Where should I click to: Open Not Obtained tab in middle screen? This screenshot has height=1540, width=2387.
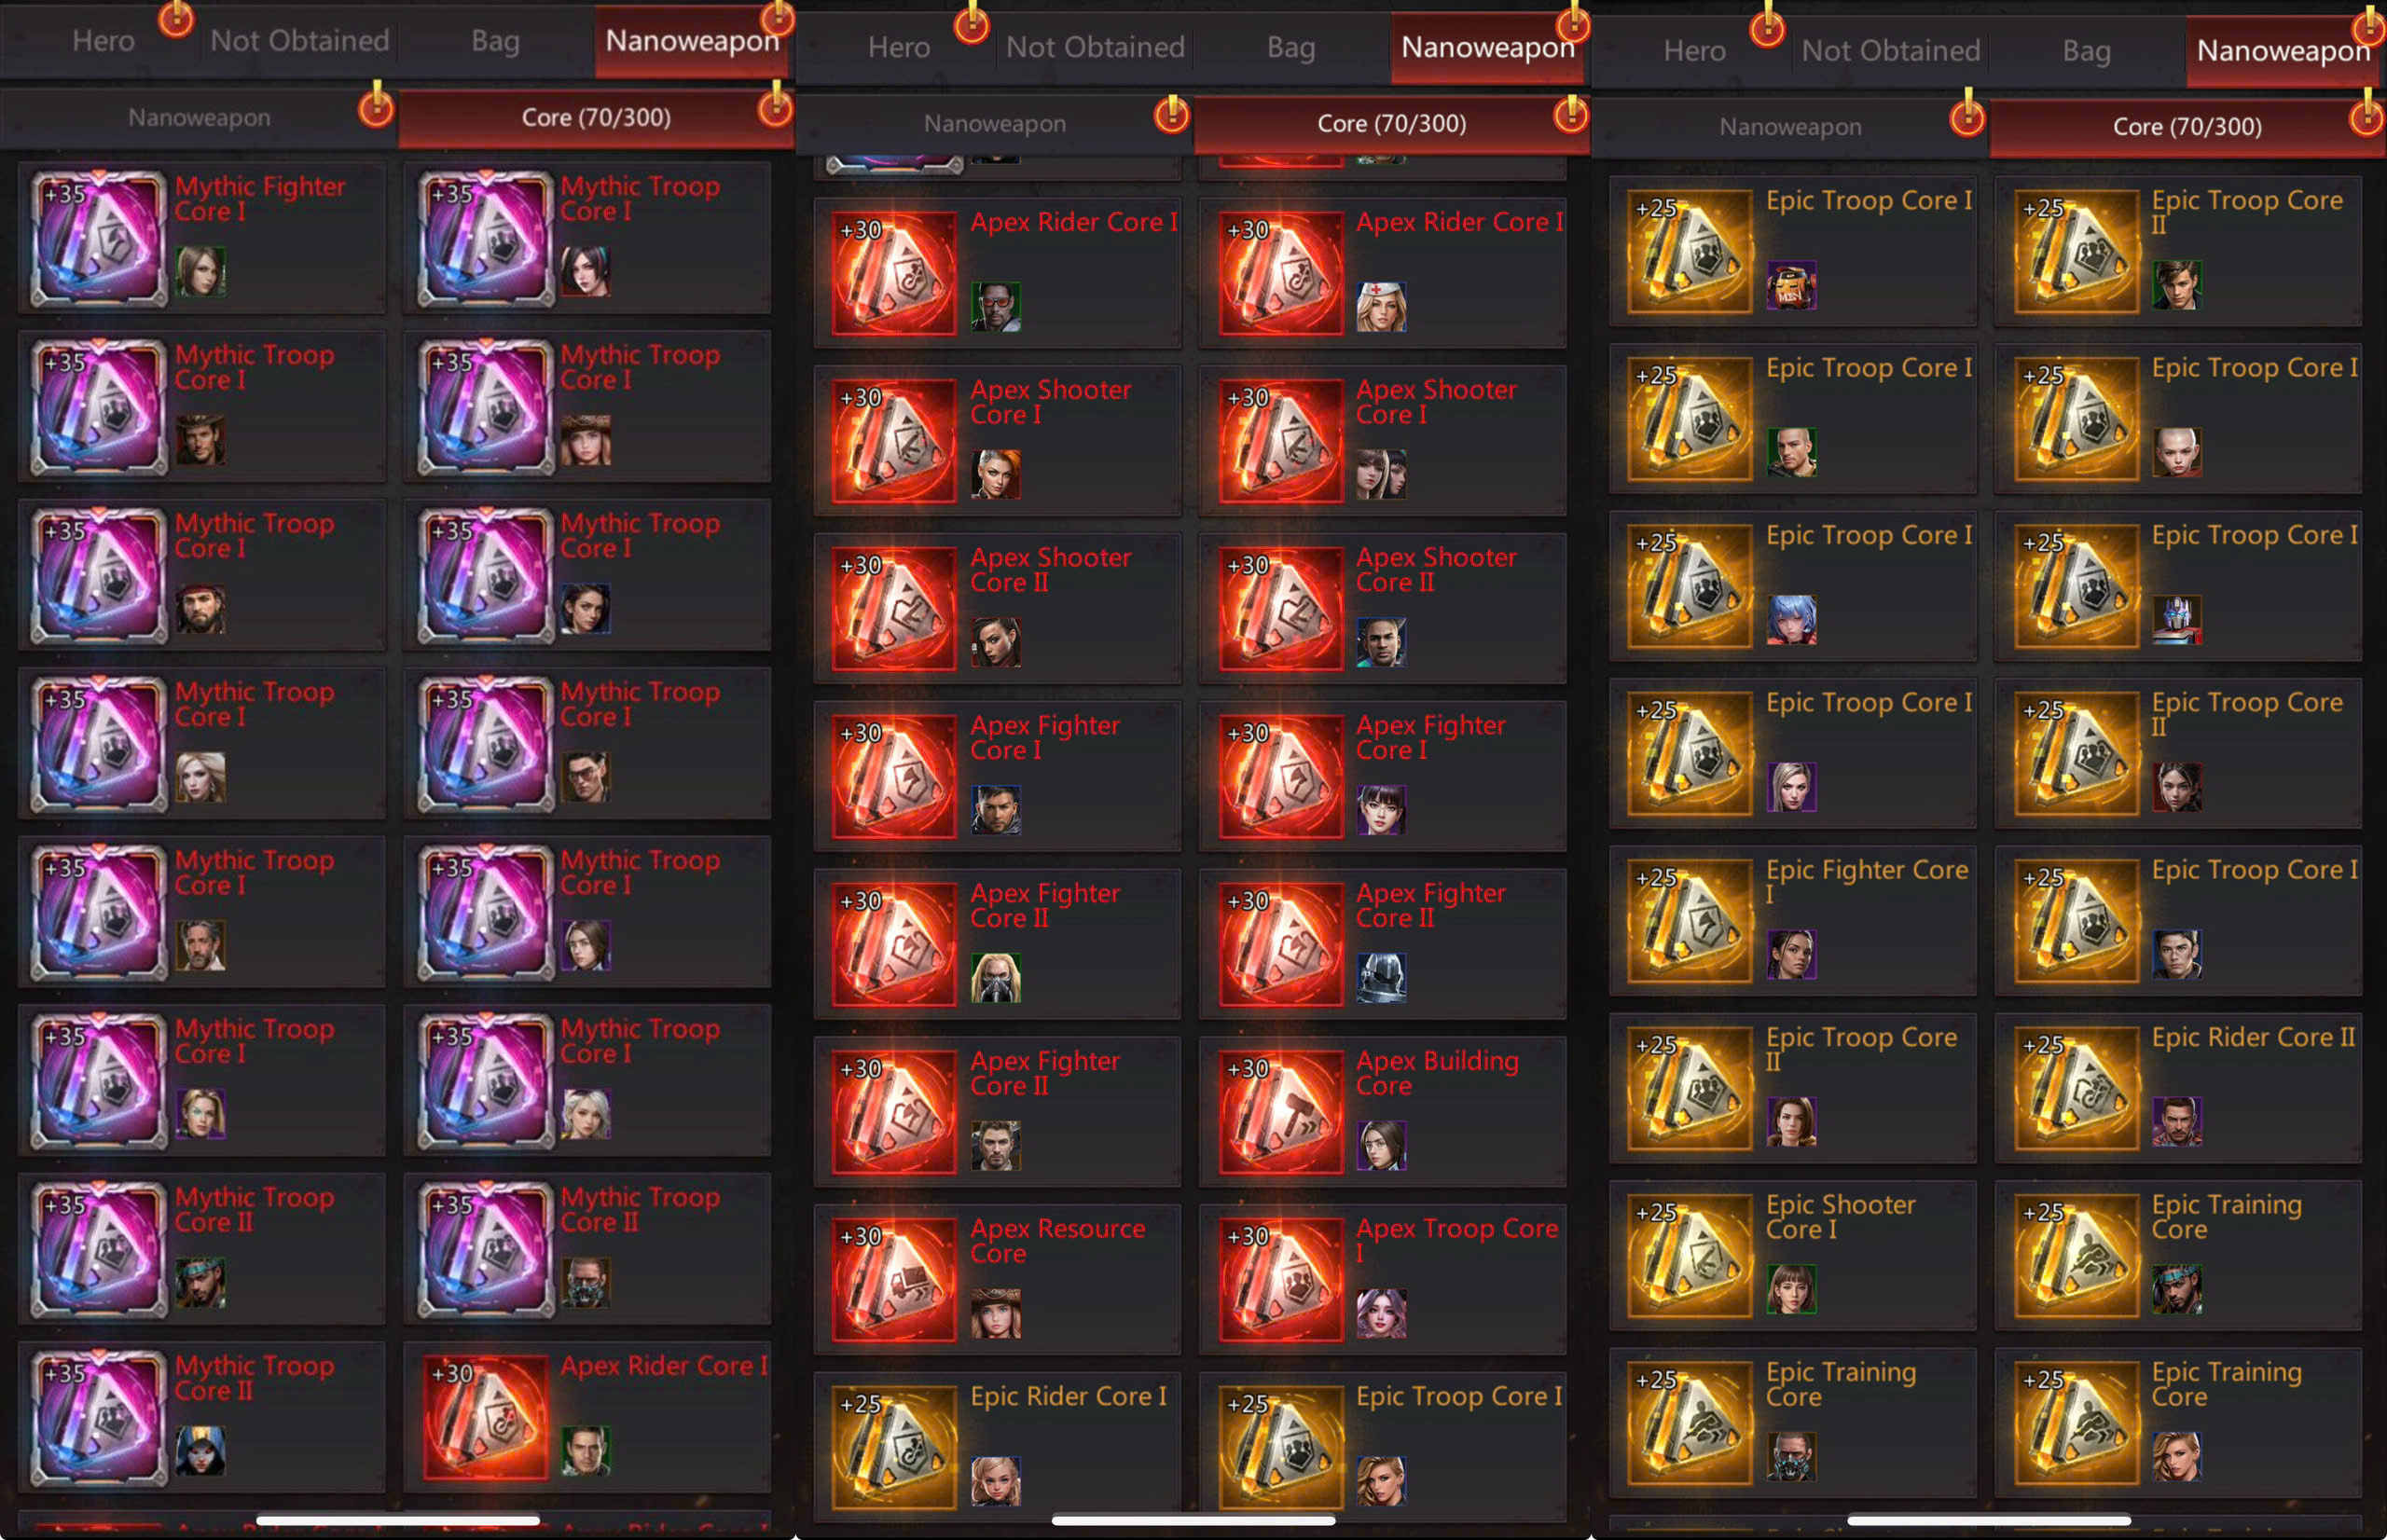coord(1095,47)
